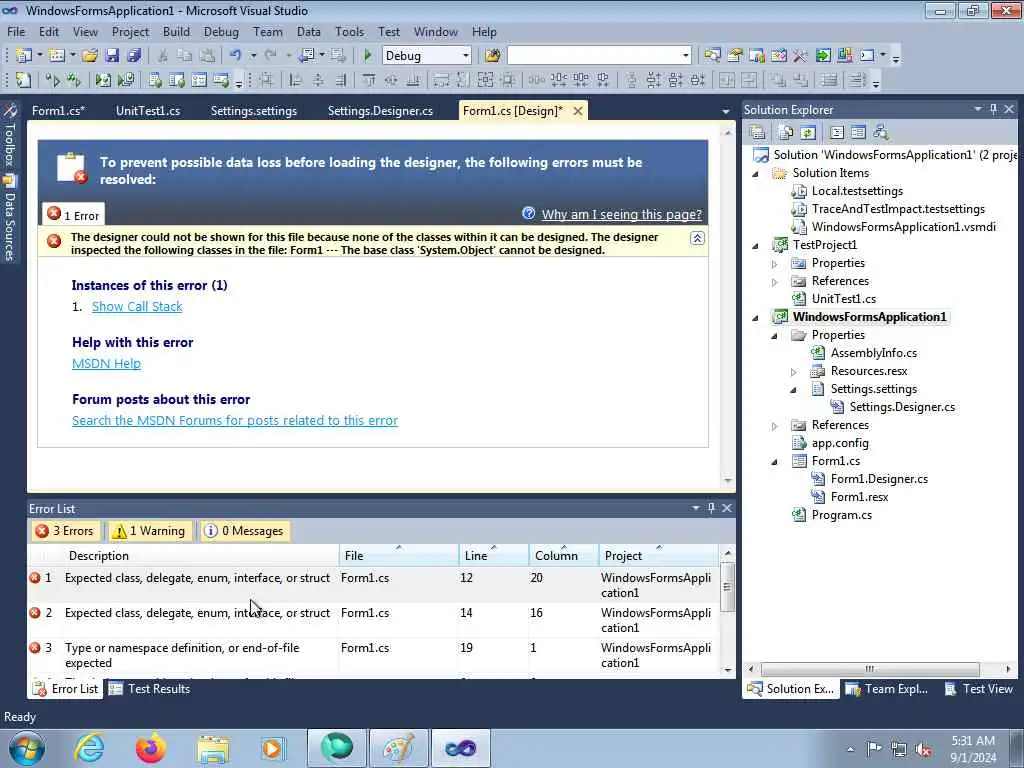Open the empty Find combo box dropdown arrow

[685, 56]
